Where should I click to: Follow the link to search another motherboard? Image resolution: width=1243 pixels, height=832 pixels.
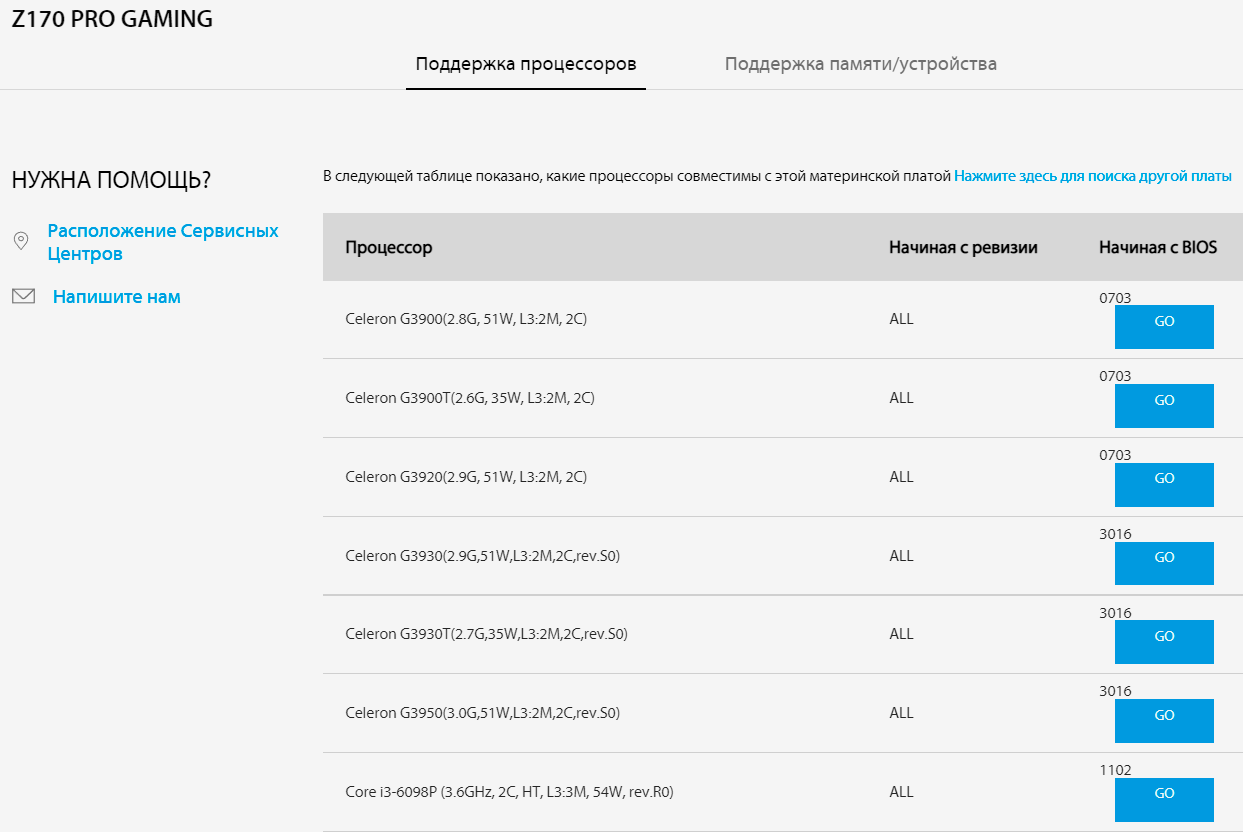click(x=1093, y=176)
